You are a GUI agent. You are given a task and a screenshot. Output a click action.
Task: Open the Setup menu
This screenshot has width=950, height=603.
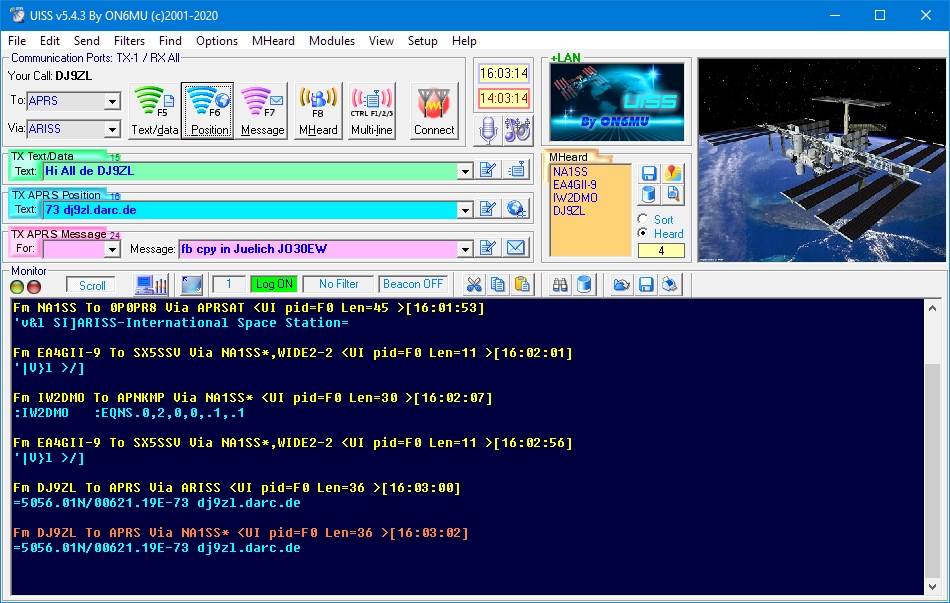[422, 41]
